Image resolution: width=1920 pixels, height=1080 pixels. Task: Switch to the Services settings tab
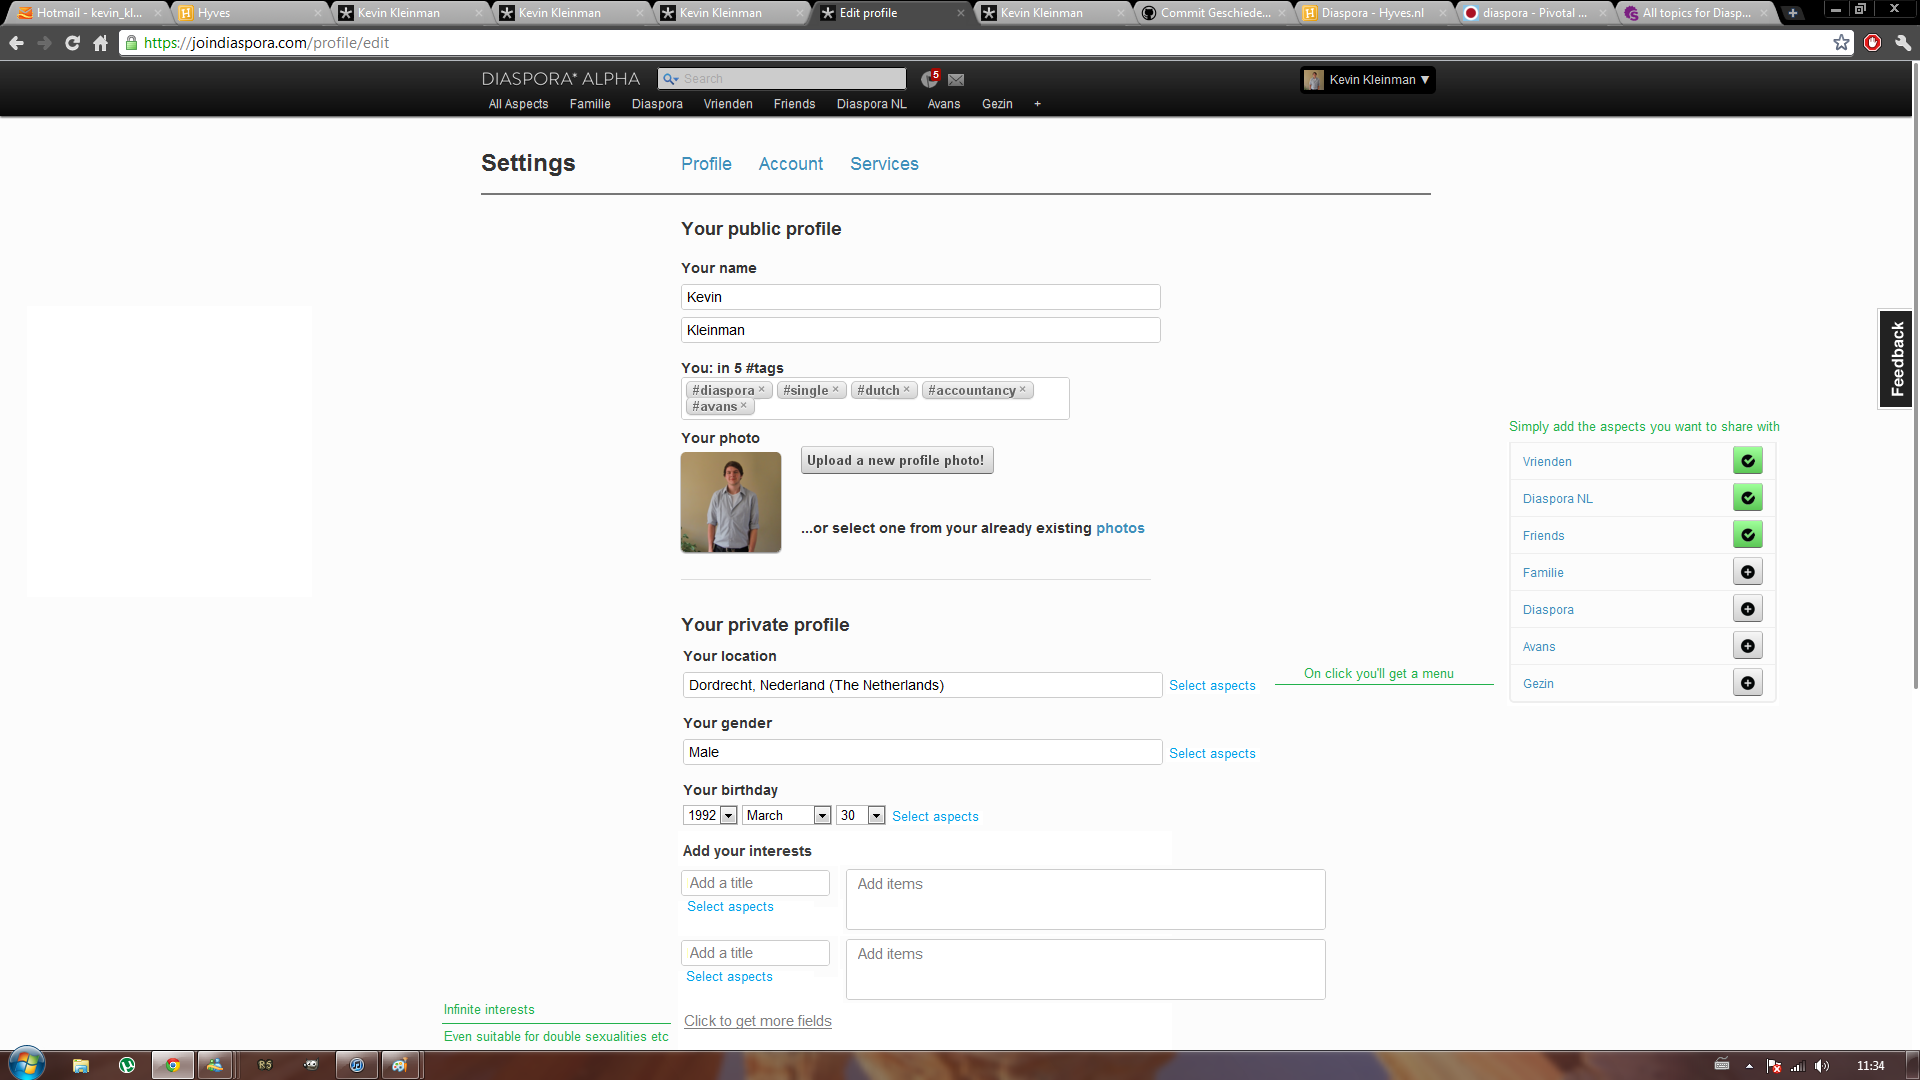click(x=884, y=164)
